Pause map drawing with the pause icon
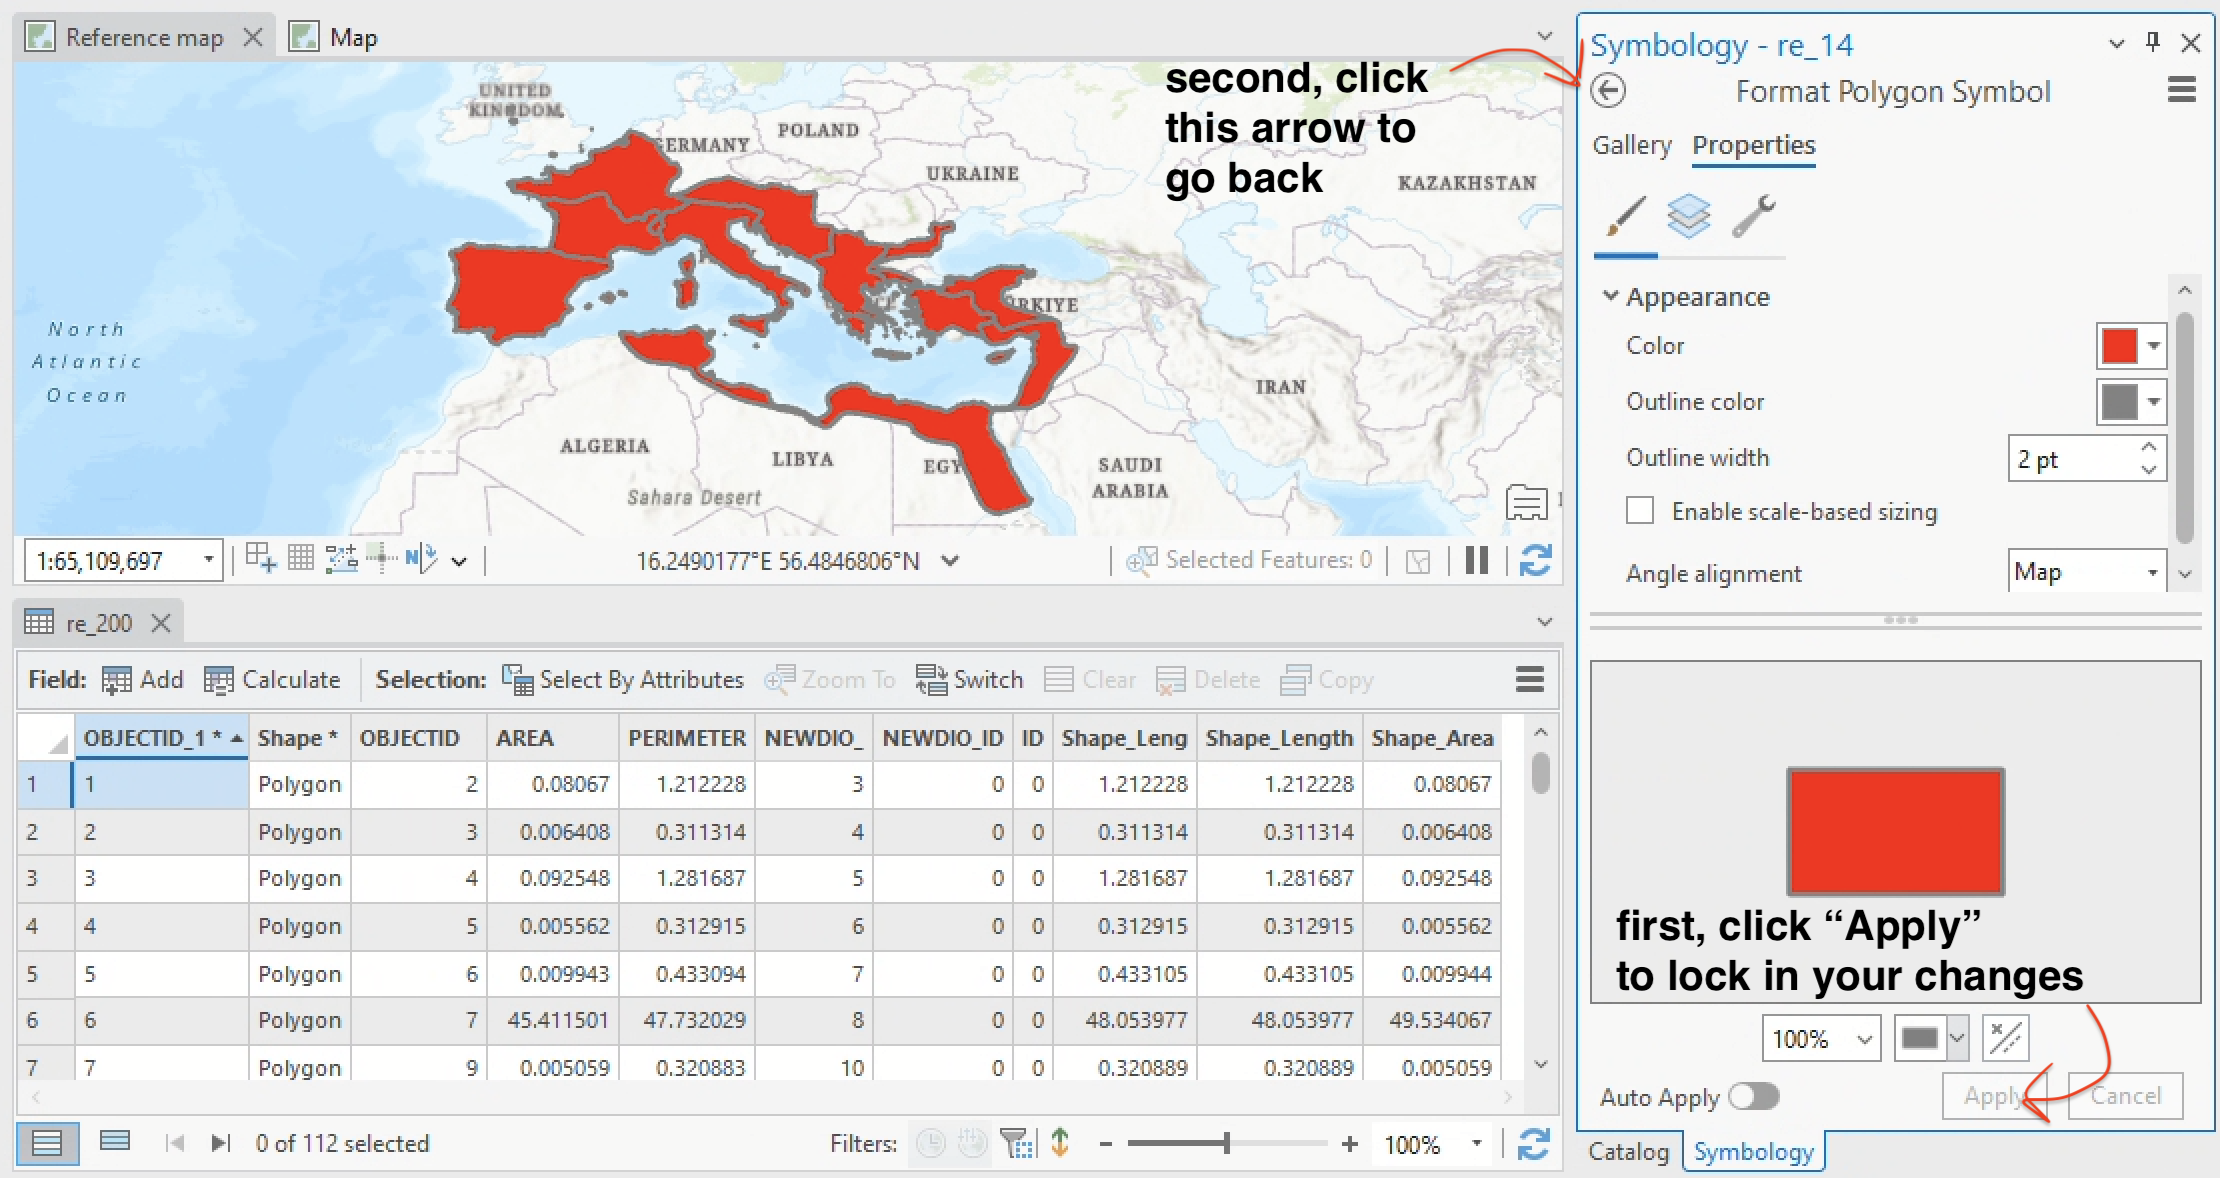 (x=1476, y=560)
